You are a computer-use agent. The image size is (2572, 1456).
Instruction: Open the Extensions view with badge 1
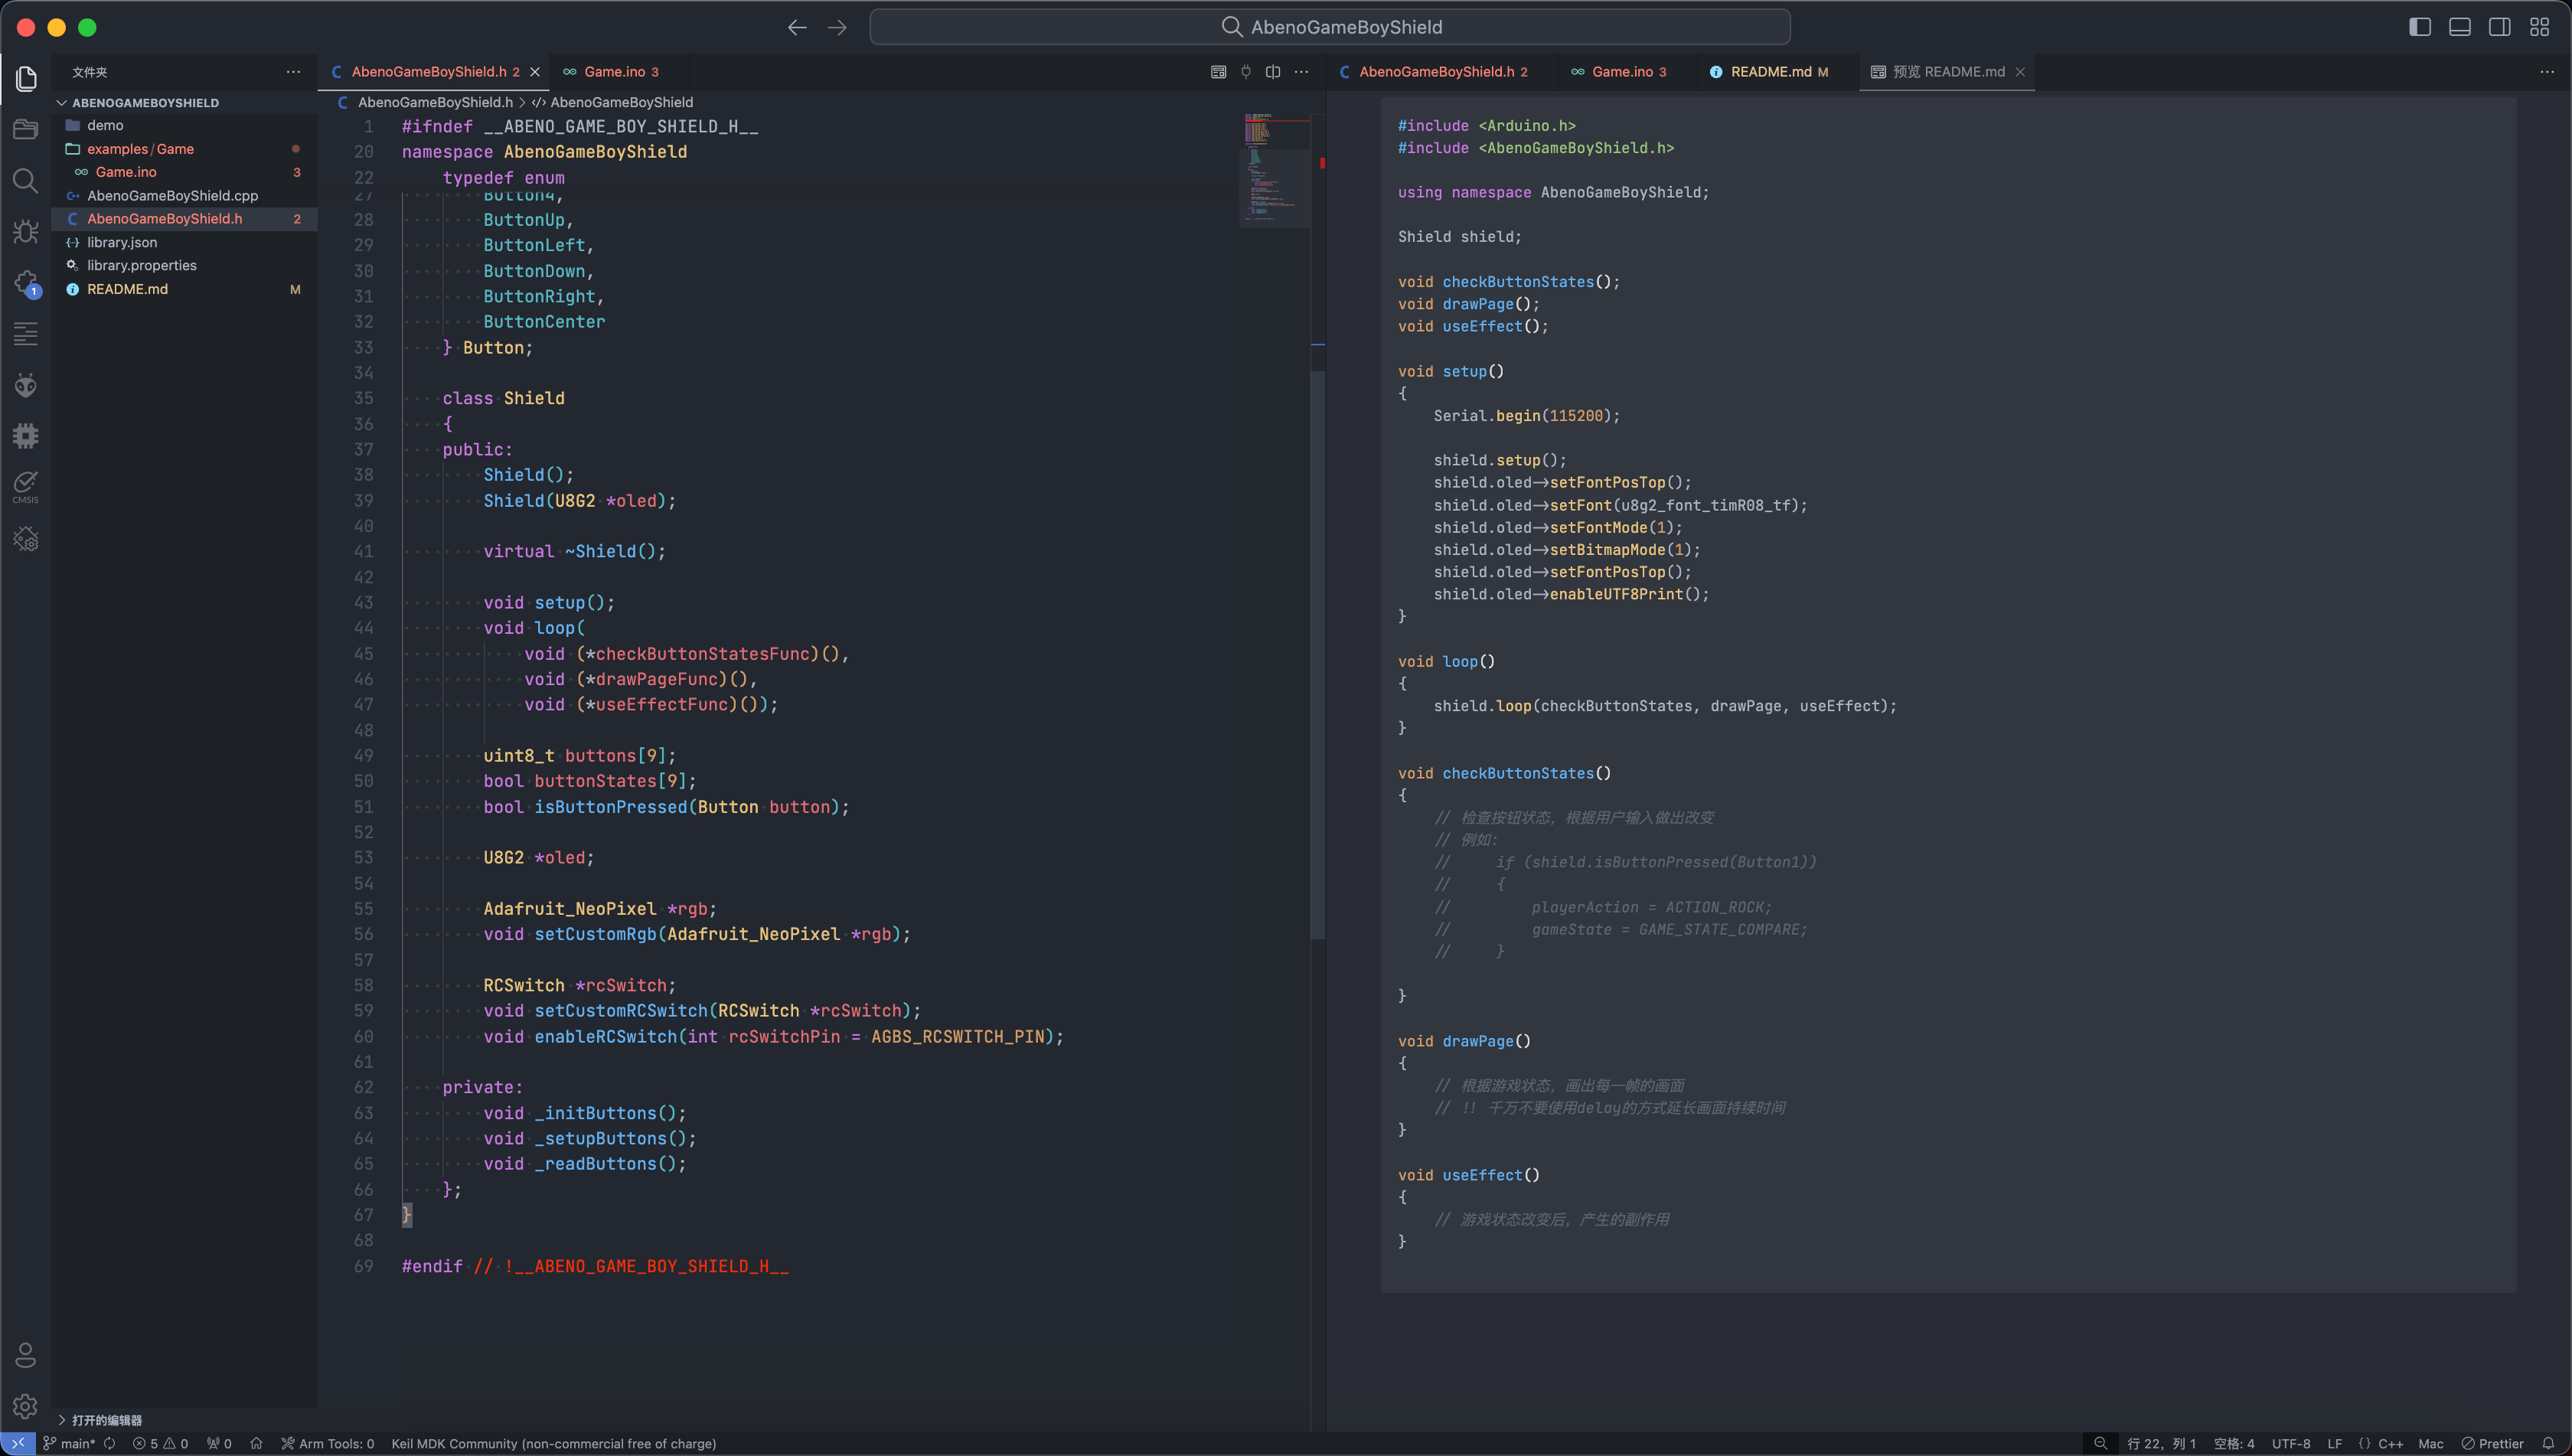click(26, 283)
